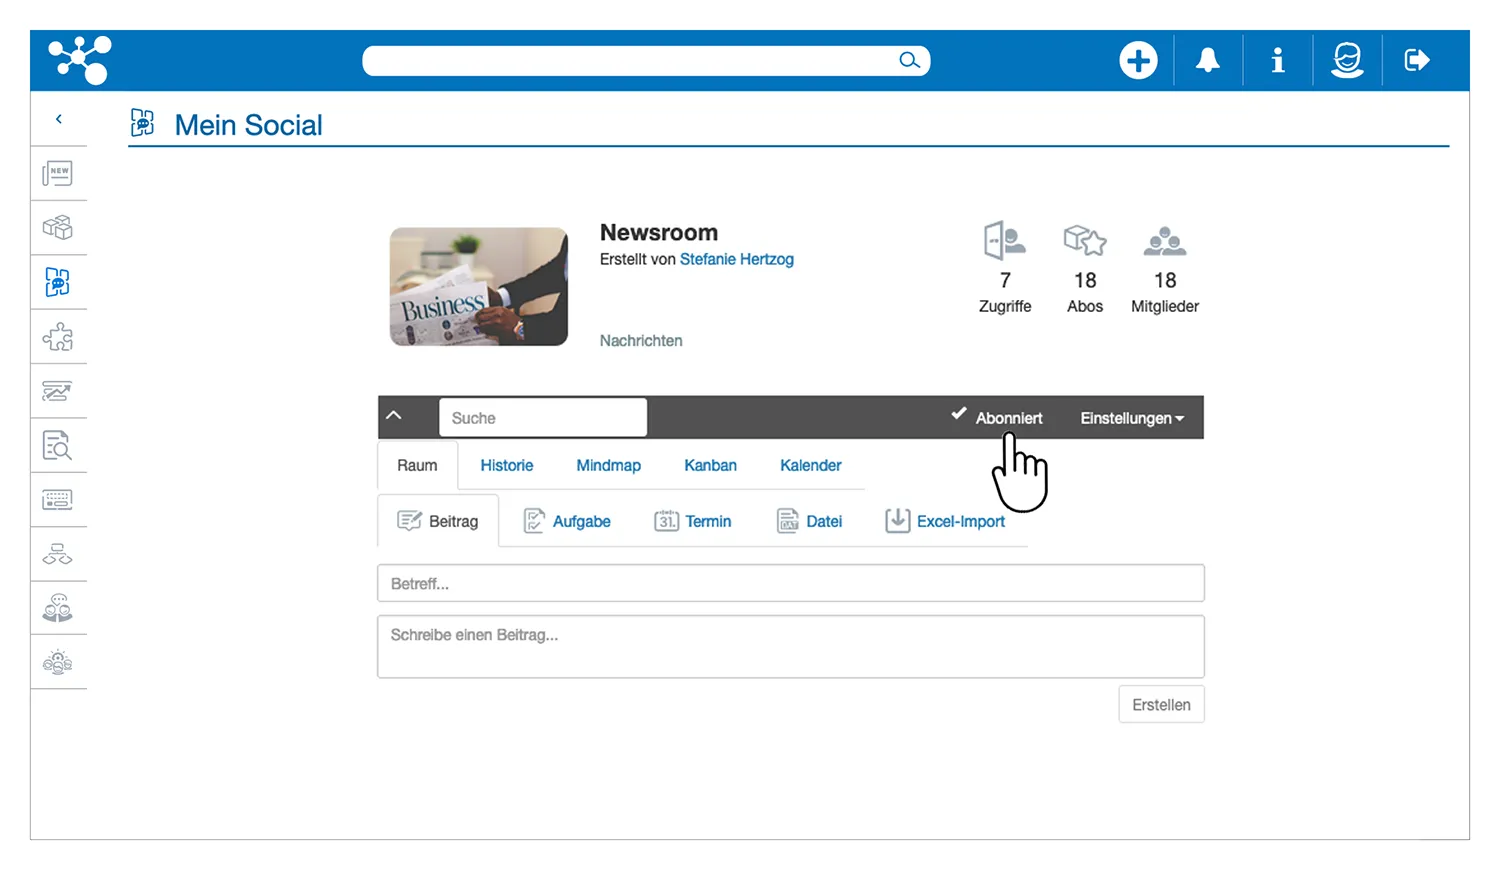Click the Betreff subject input field
The width and height of the screenshot is (1500, 870).
click(790, 584)
